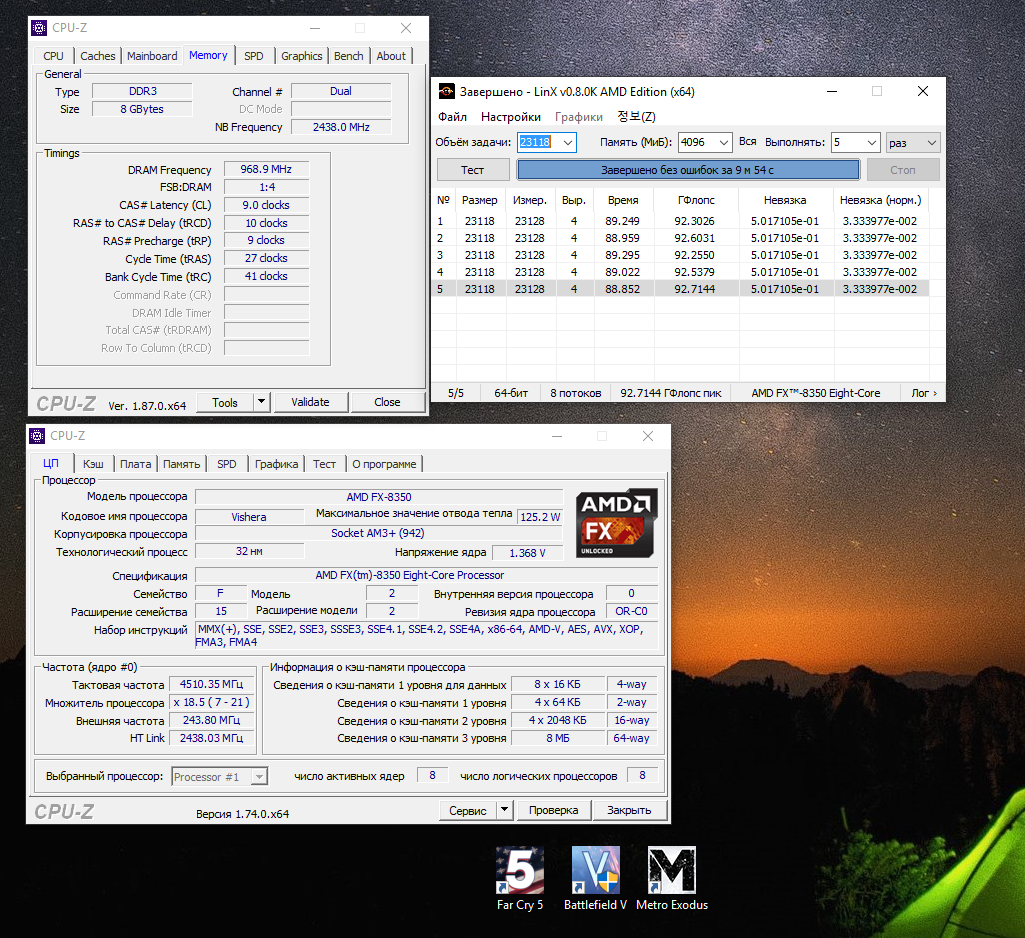Click LinX progress bar showing Завершено без ошибок
This screenshot has width=1025, height=938.
[x=688, y=170]
